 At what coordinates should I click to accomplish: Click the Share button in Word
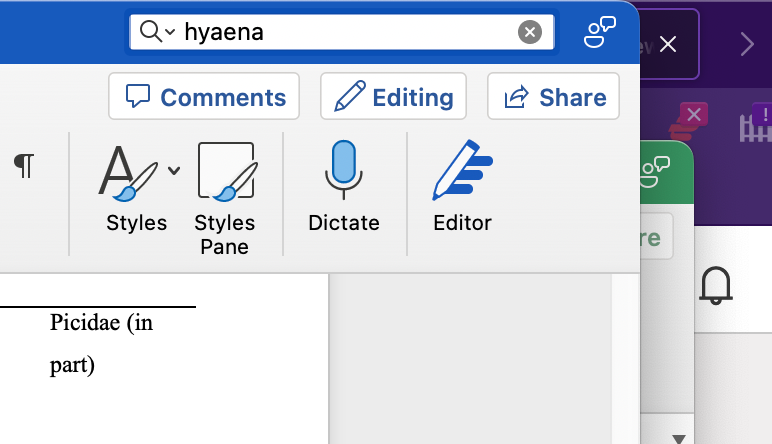[553, 97]
